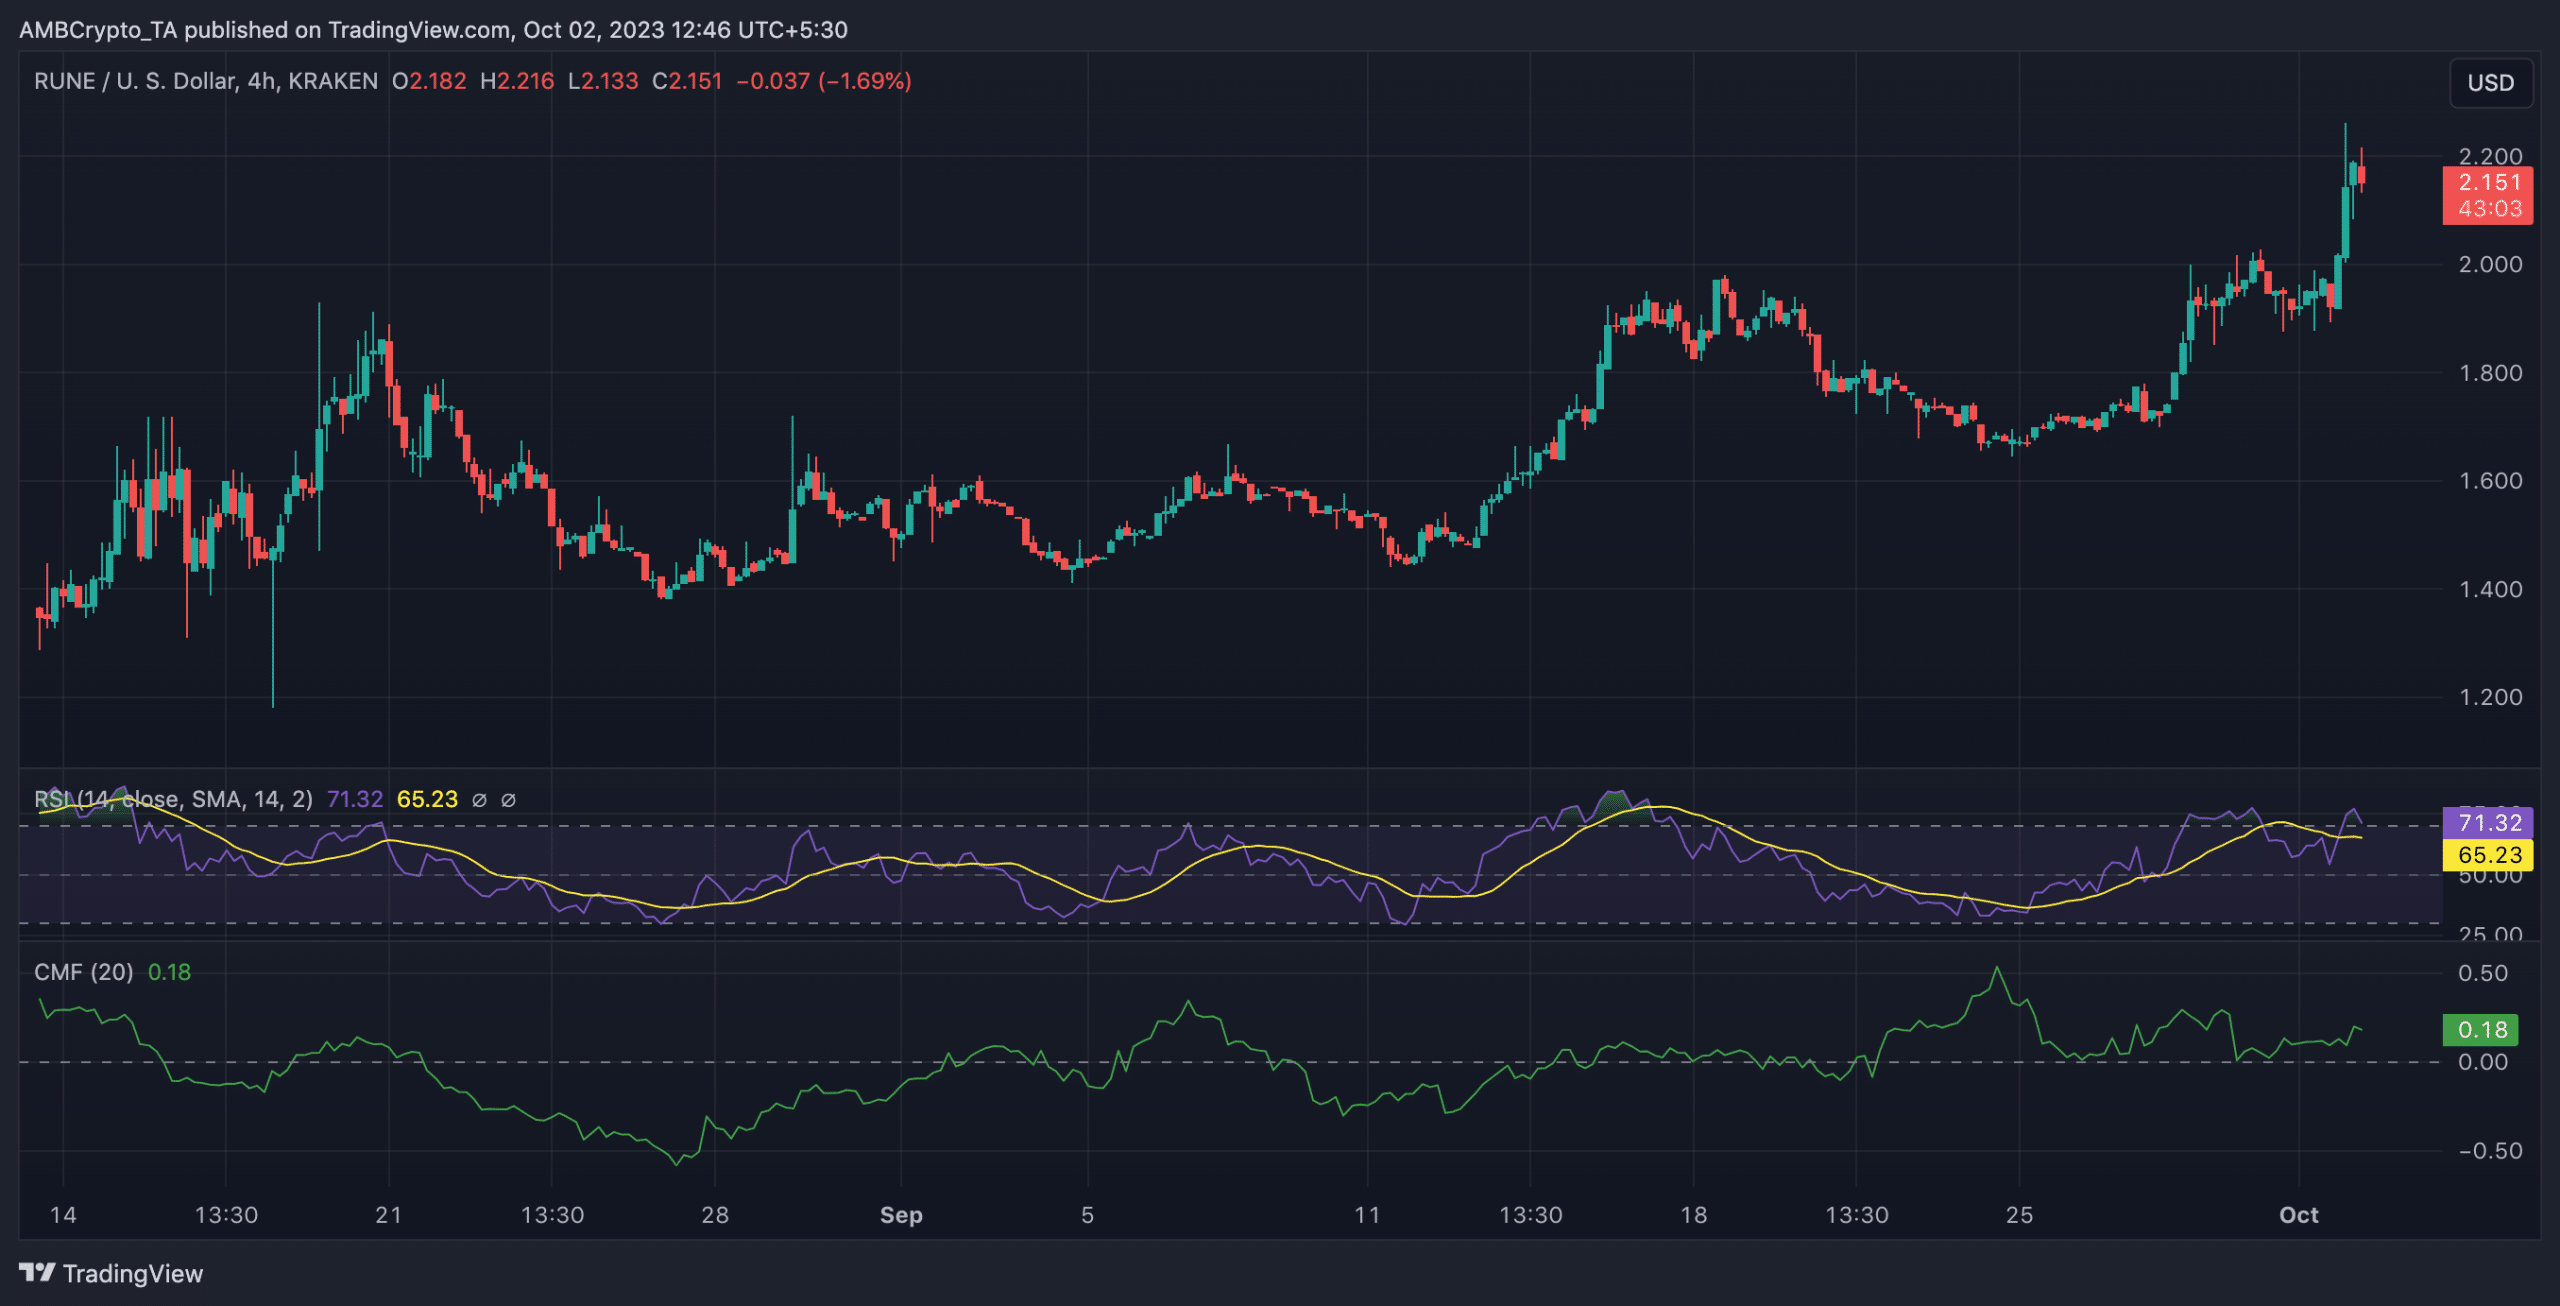This screenshot has width=2560, height=1306.
Task: Click the 0.00 CMF axis label
Action: 2483,1062
